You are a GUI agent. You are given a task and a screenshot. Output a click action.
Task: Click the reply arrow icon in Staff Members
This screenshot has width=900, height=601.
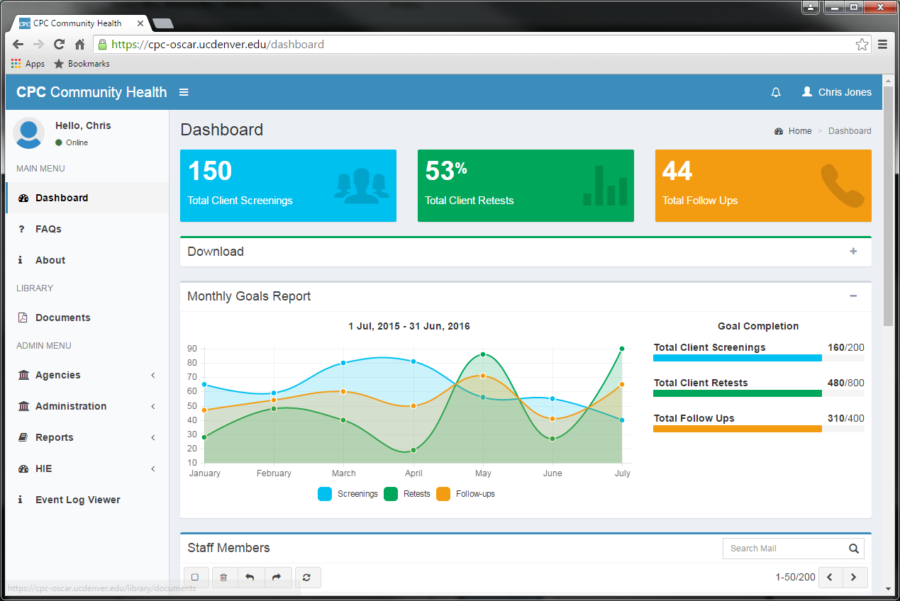pos(250,577)
